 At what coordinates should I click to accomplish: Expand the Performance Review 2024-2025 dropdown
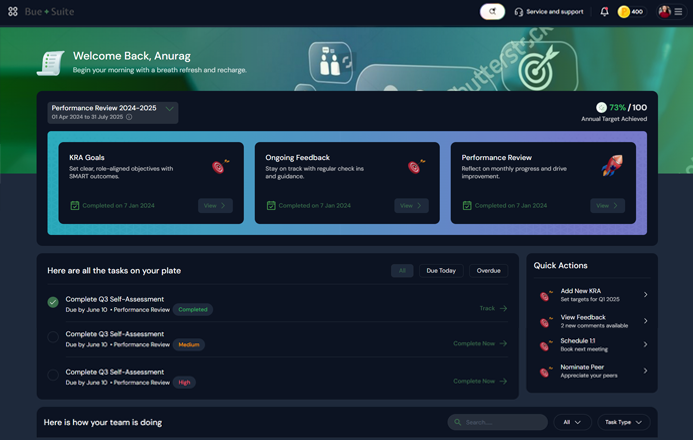(170, 108)
